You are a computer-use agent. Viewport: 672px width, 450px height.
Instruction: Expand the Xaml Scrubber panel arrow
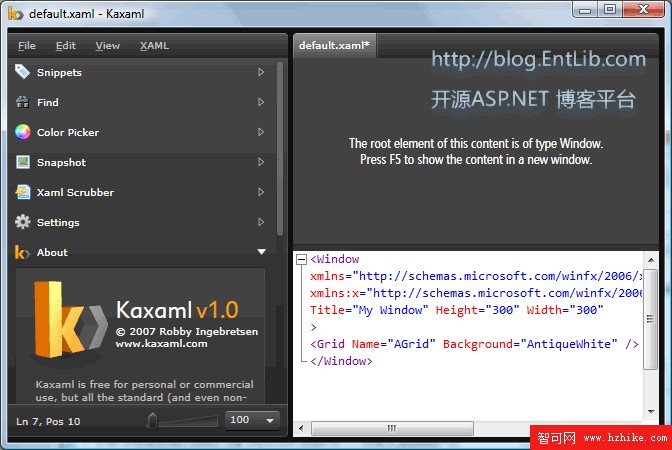pyautogui.click(x=261, y=192)
